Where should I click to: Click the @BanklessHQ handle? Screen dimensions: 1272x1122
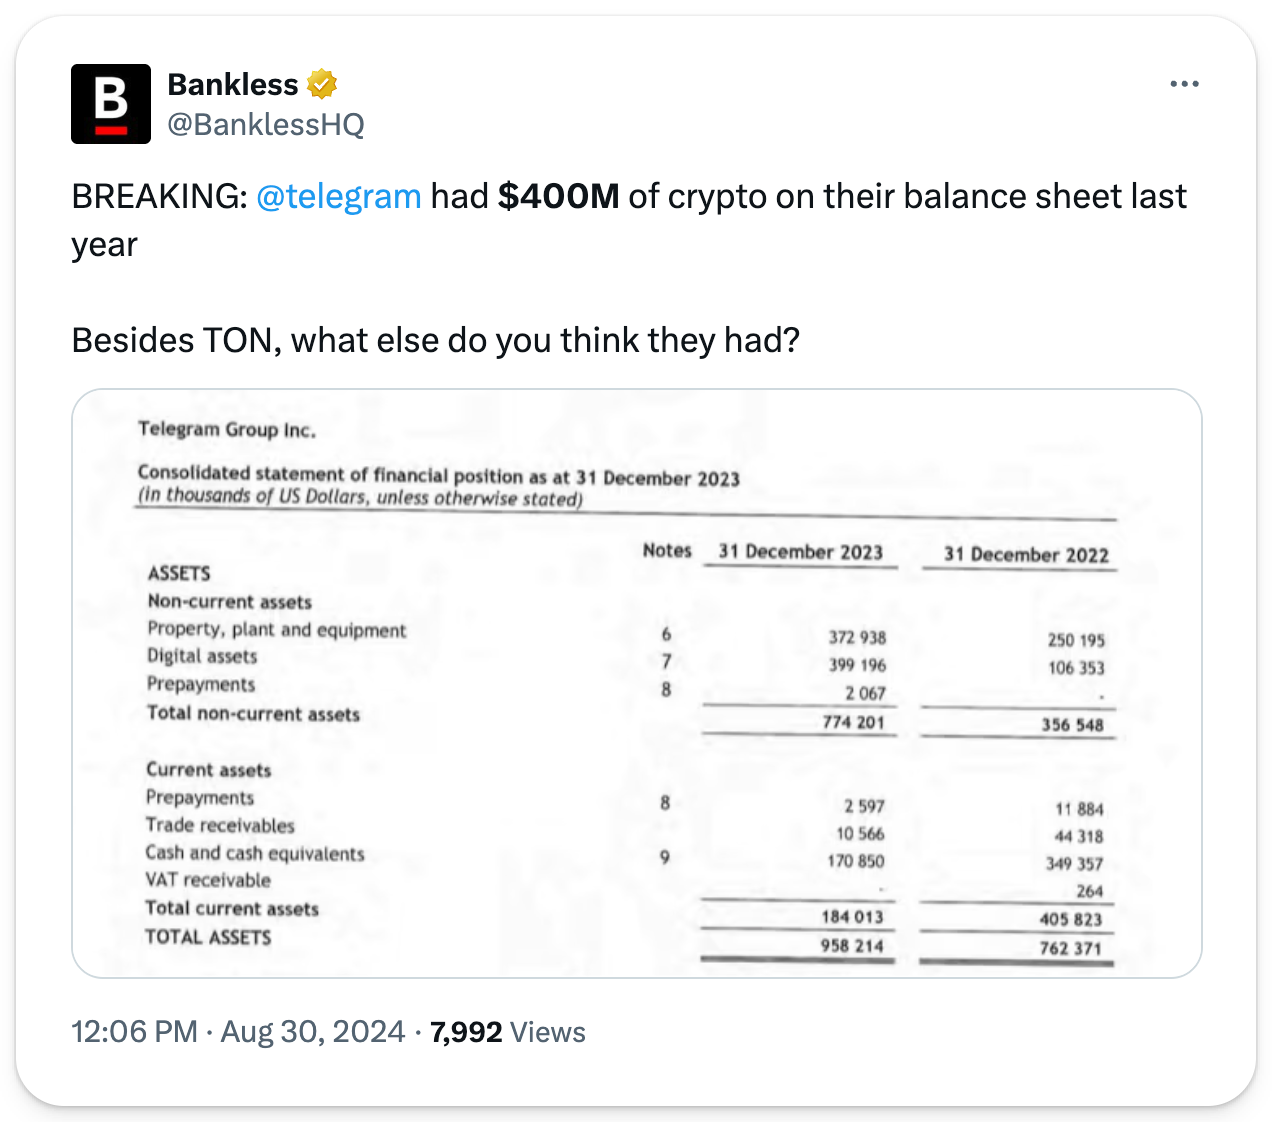coord(265,125)
